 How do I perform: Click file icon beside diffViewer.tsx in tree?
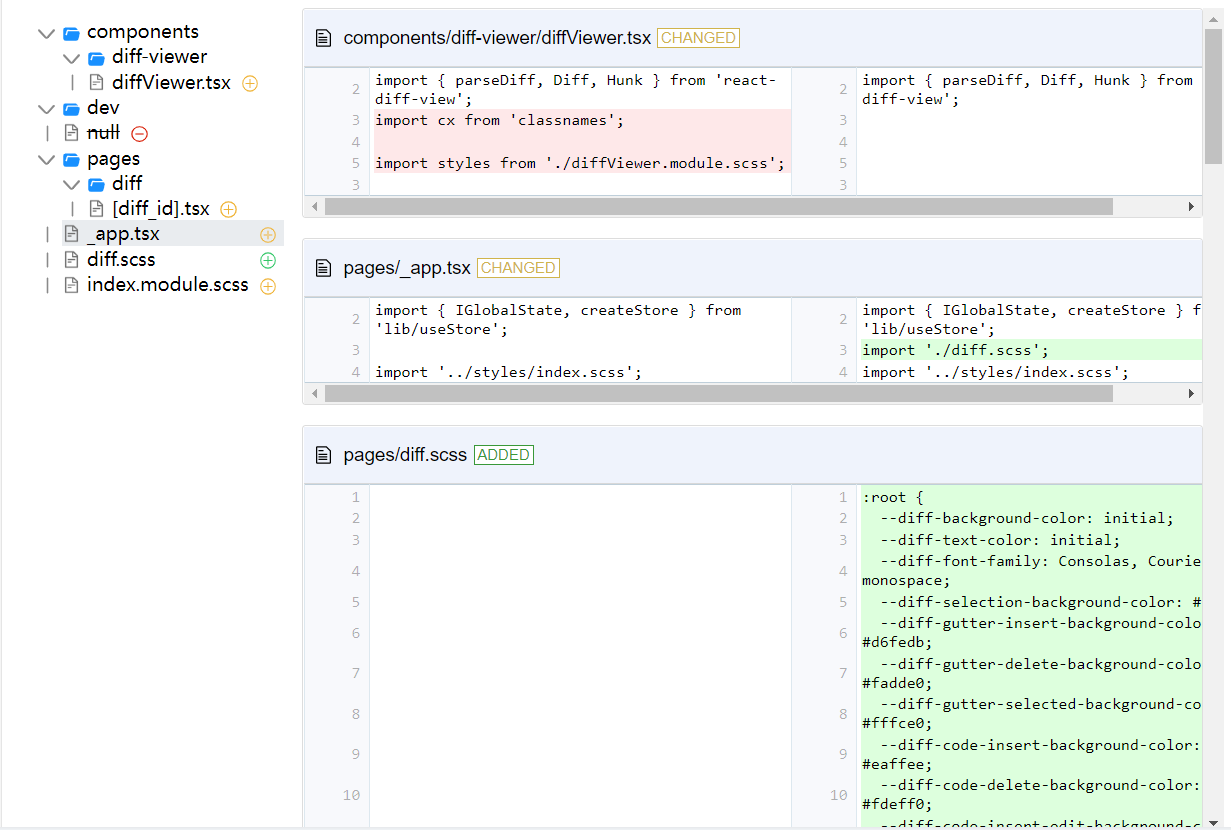(97, 83)
